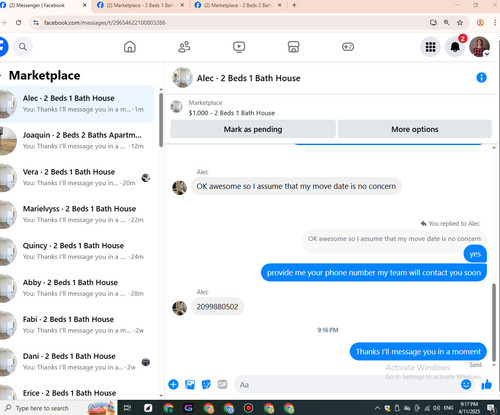Screen dimensions: 500x415
Task: Open Erice conversation
Action: tap(77, 392)
